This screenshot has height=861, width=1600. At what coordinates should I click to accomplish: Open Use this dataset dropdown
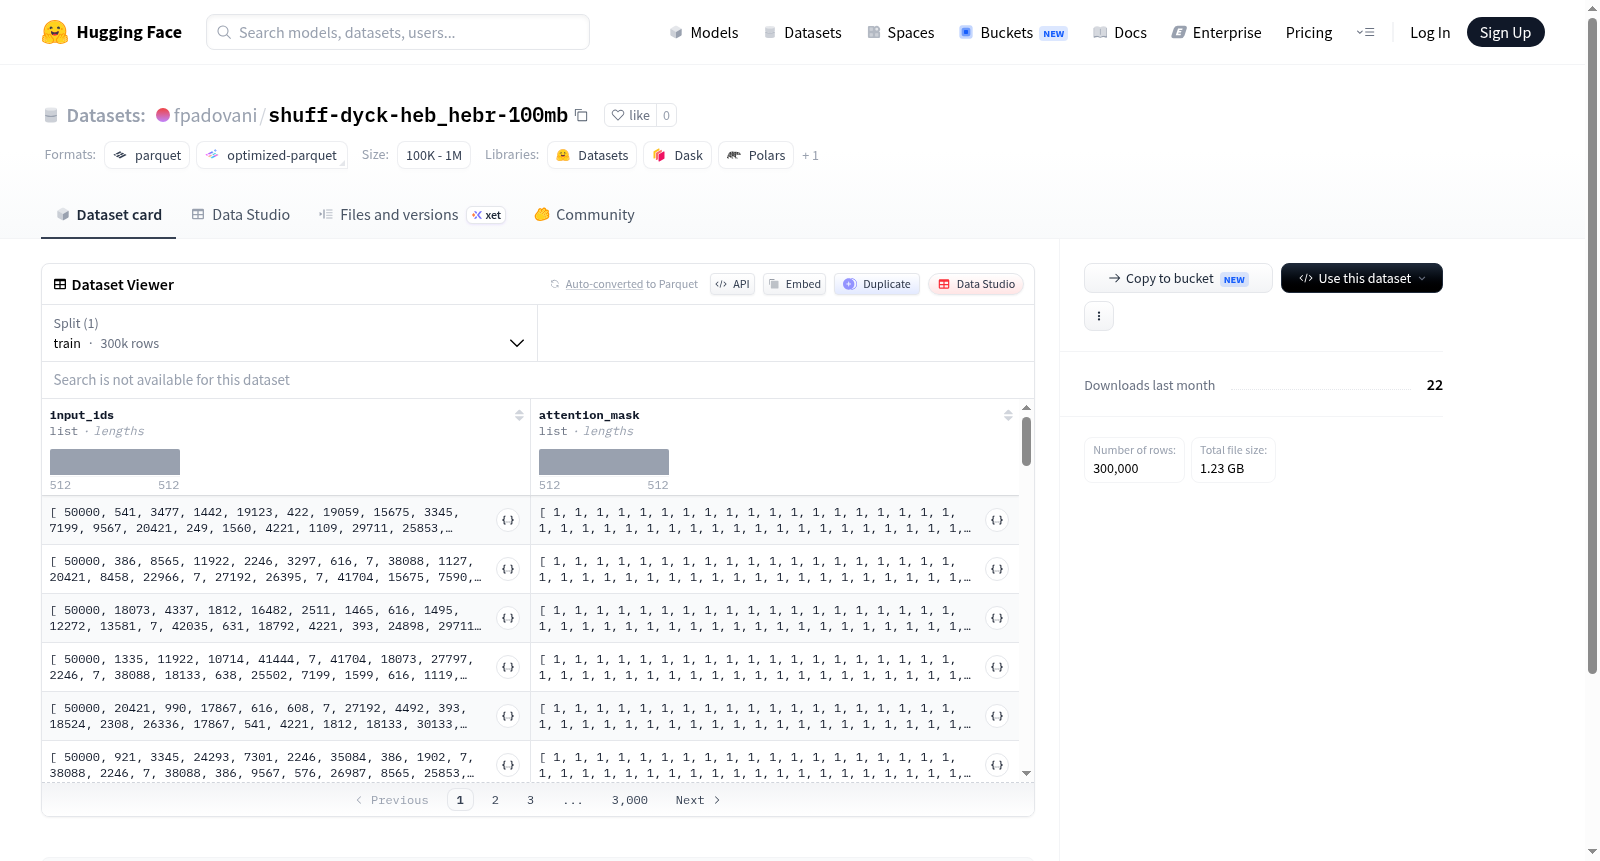[1362, 278]
